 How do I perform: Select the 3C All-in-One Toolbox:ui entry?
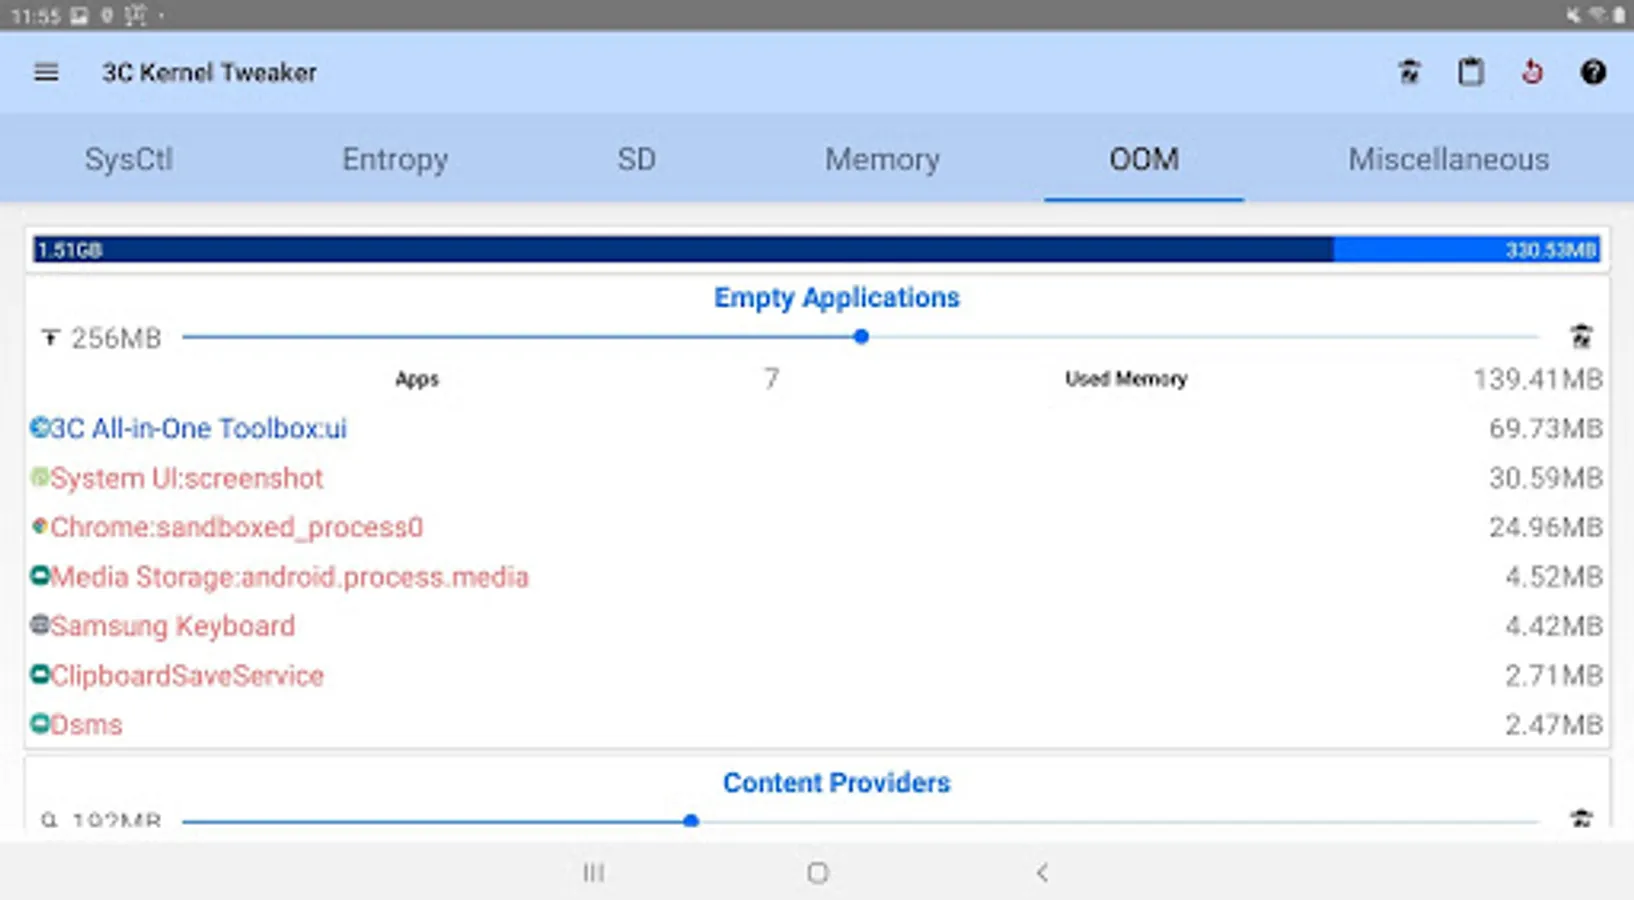click(199, 428)
